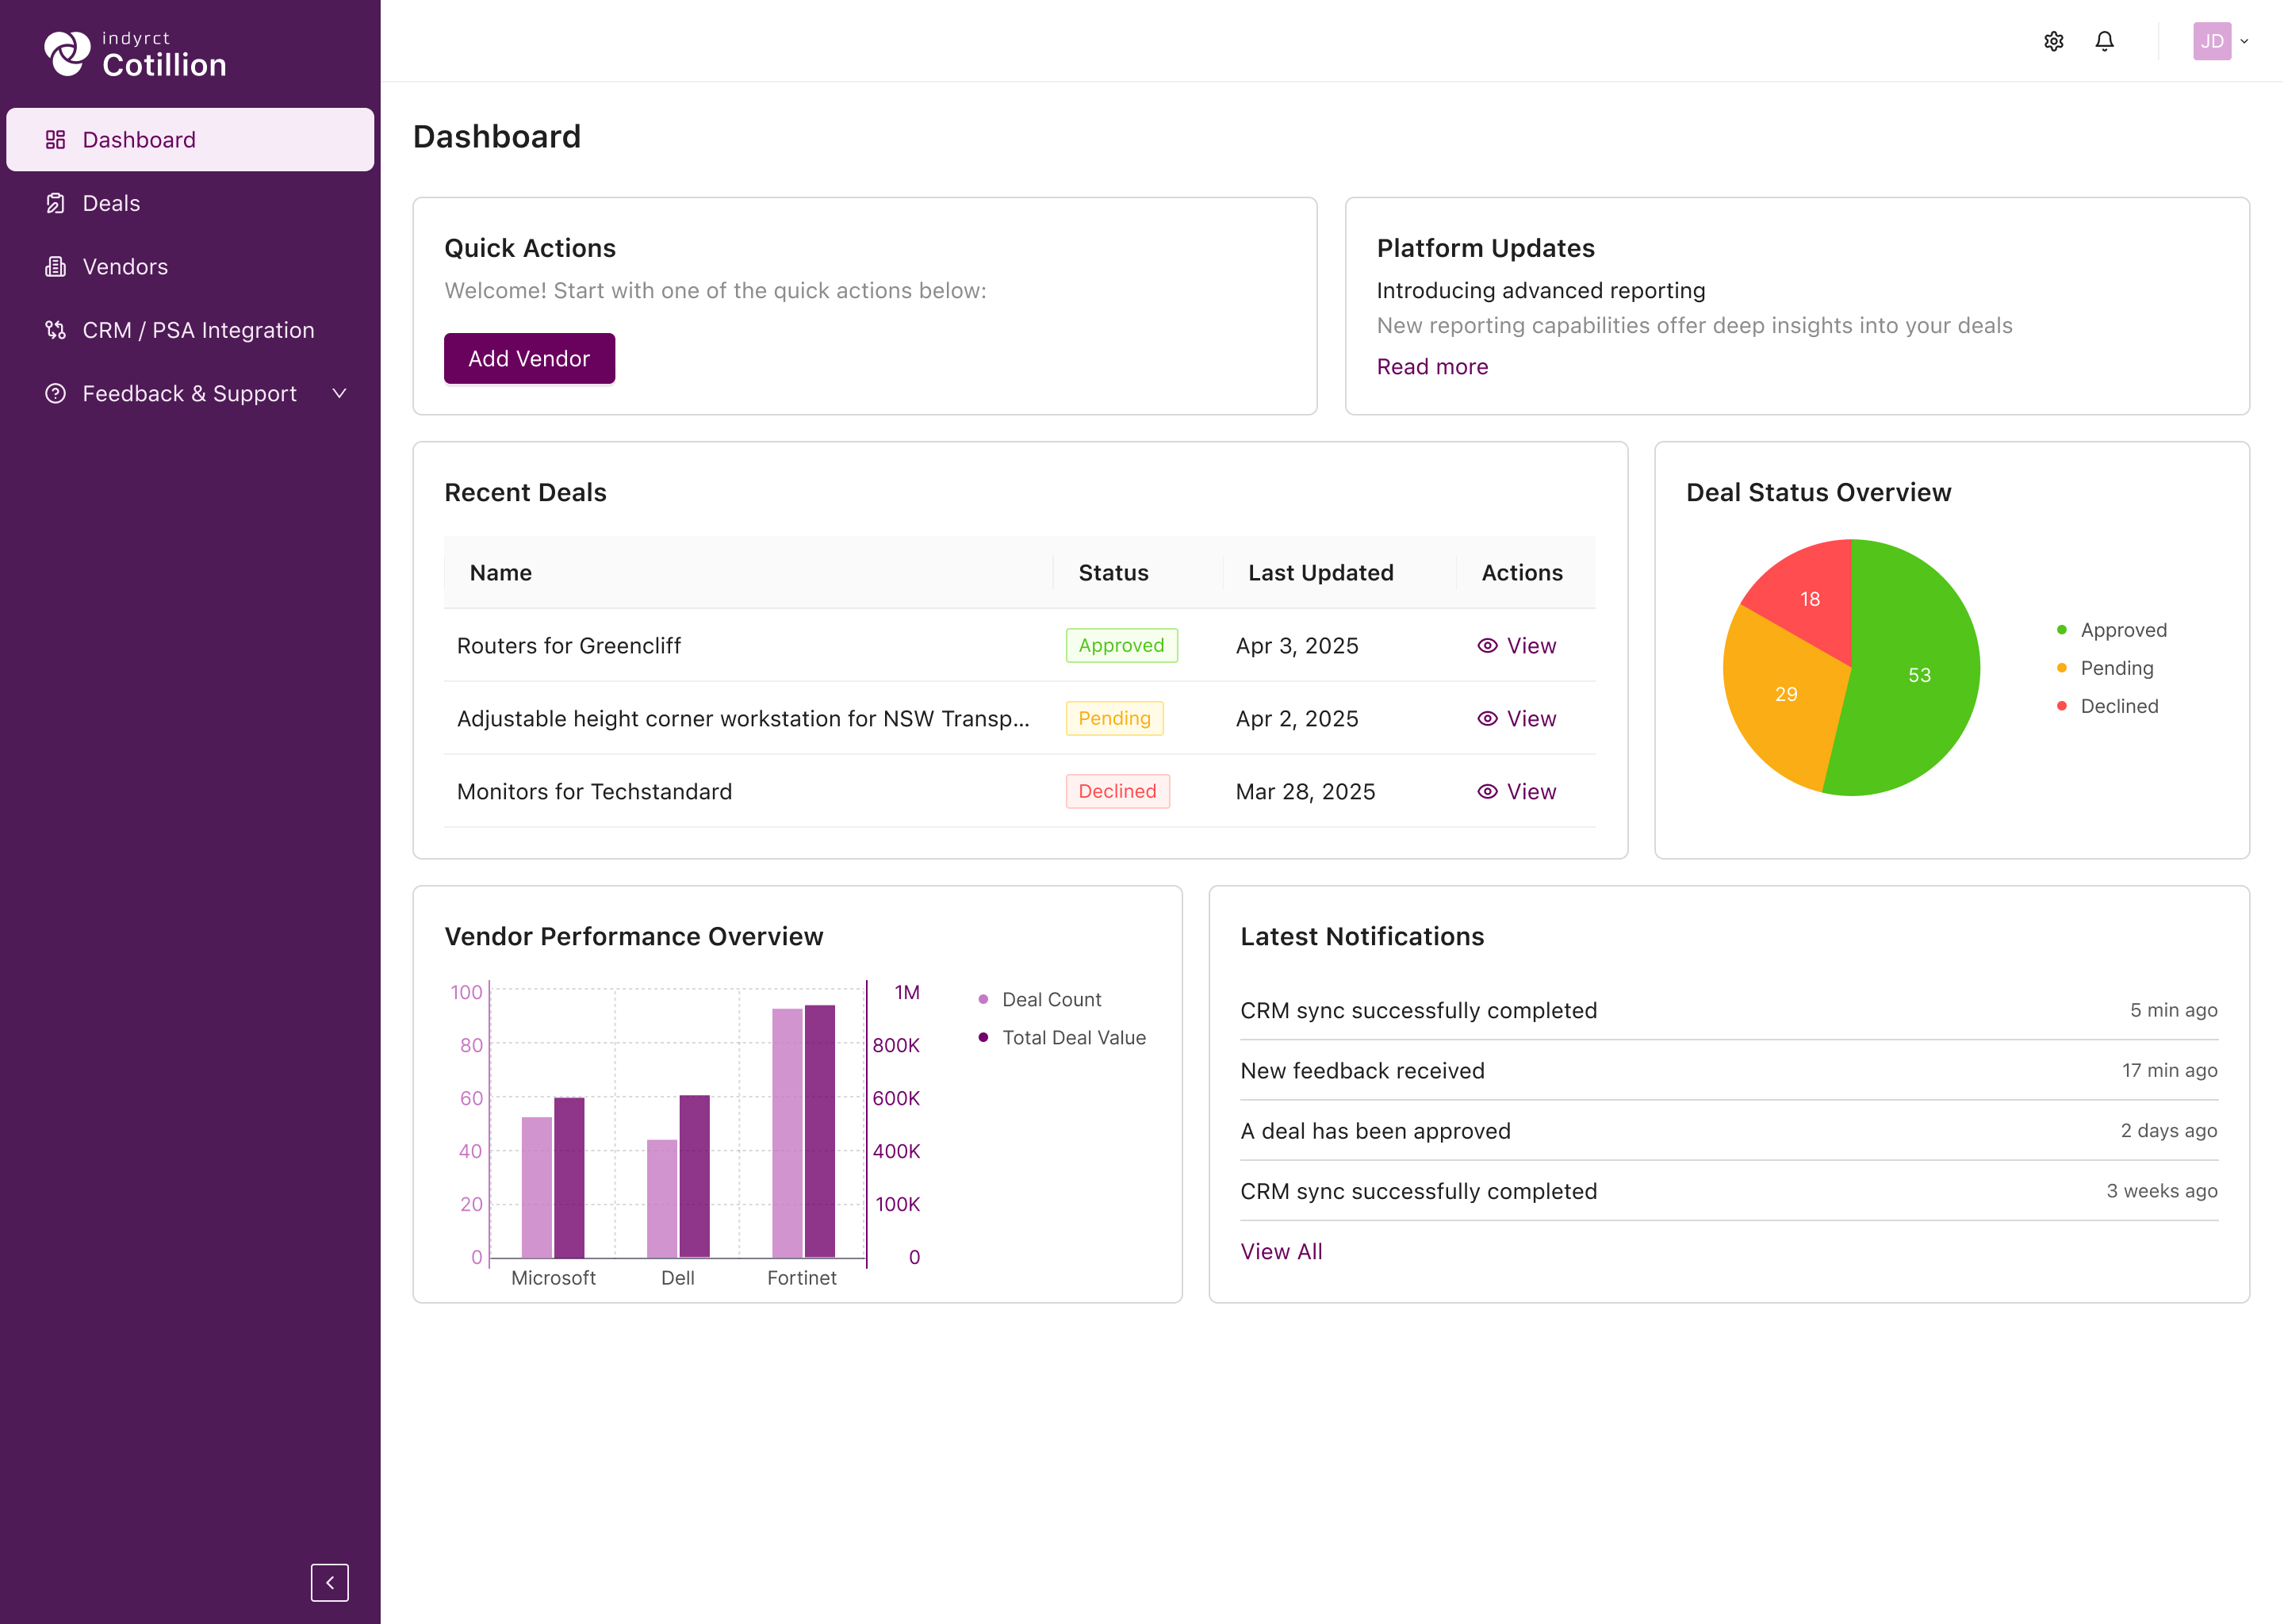Viewport: 2284px width, 1624px height.
Task: Click the JD user avatar
Action: click(2211, 41)
